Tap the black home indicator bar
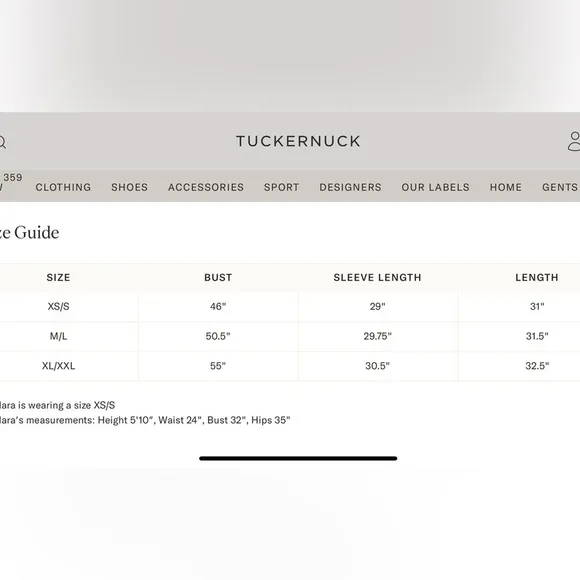 (298, 458)
